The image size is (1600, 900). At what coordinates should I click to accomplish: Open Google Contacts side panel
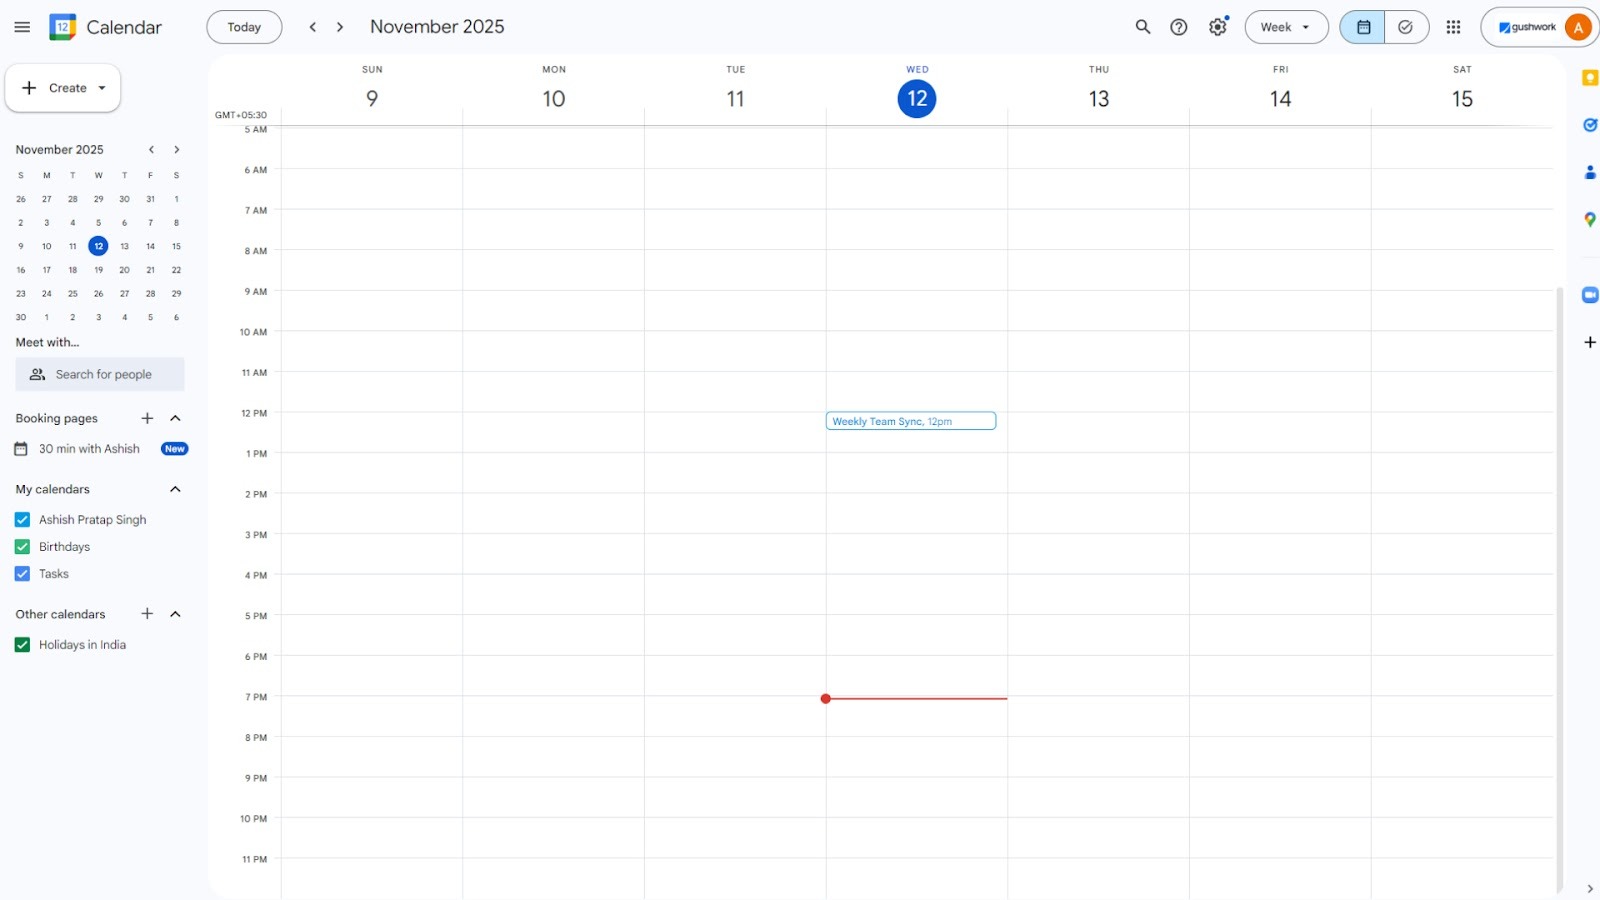1589,172
